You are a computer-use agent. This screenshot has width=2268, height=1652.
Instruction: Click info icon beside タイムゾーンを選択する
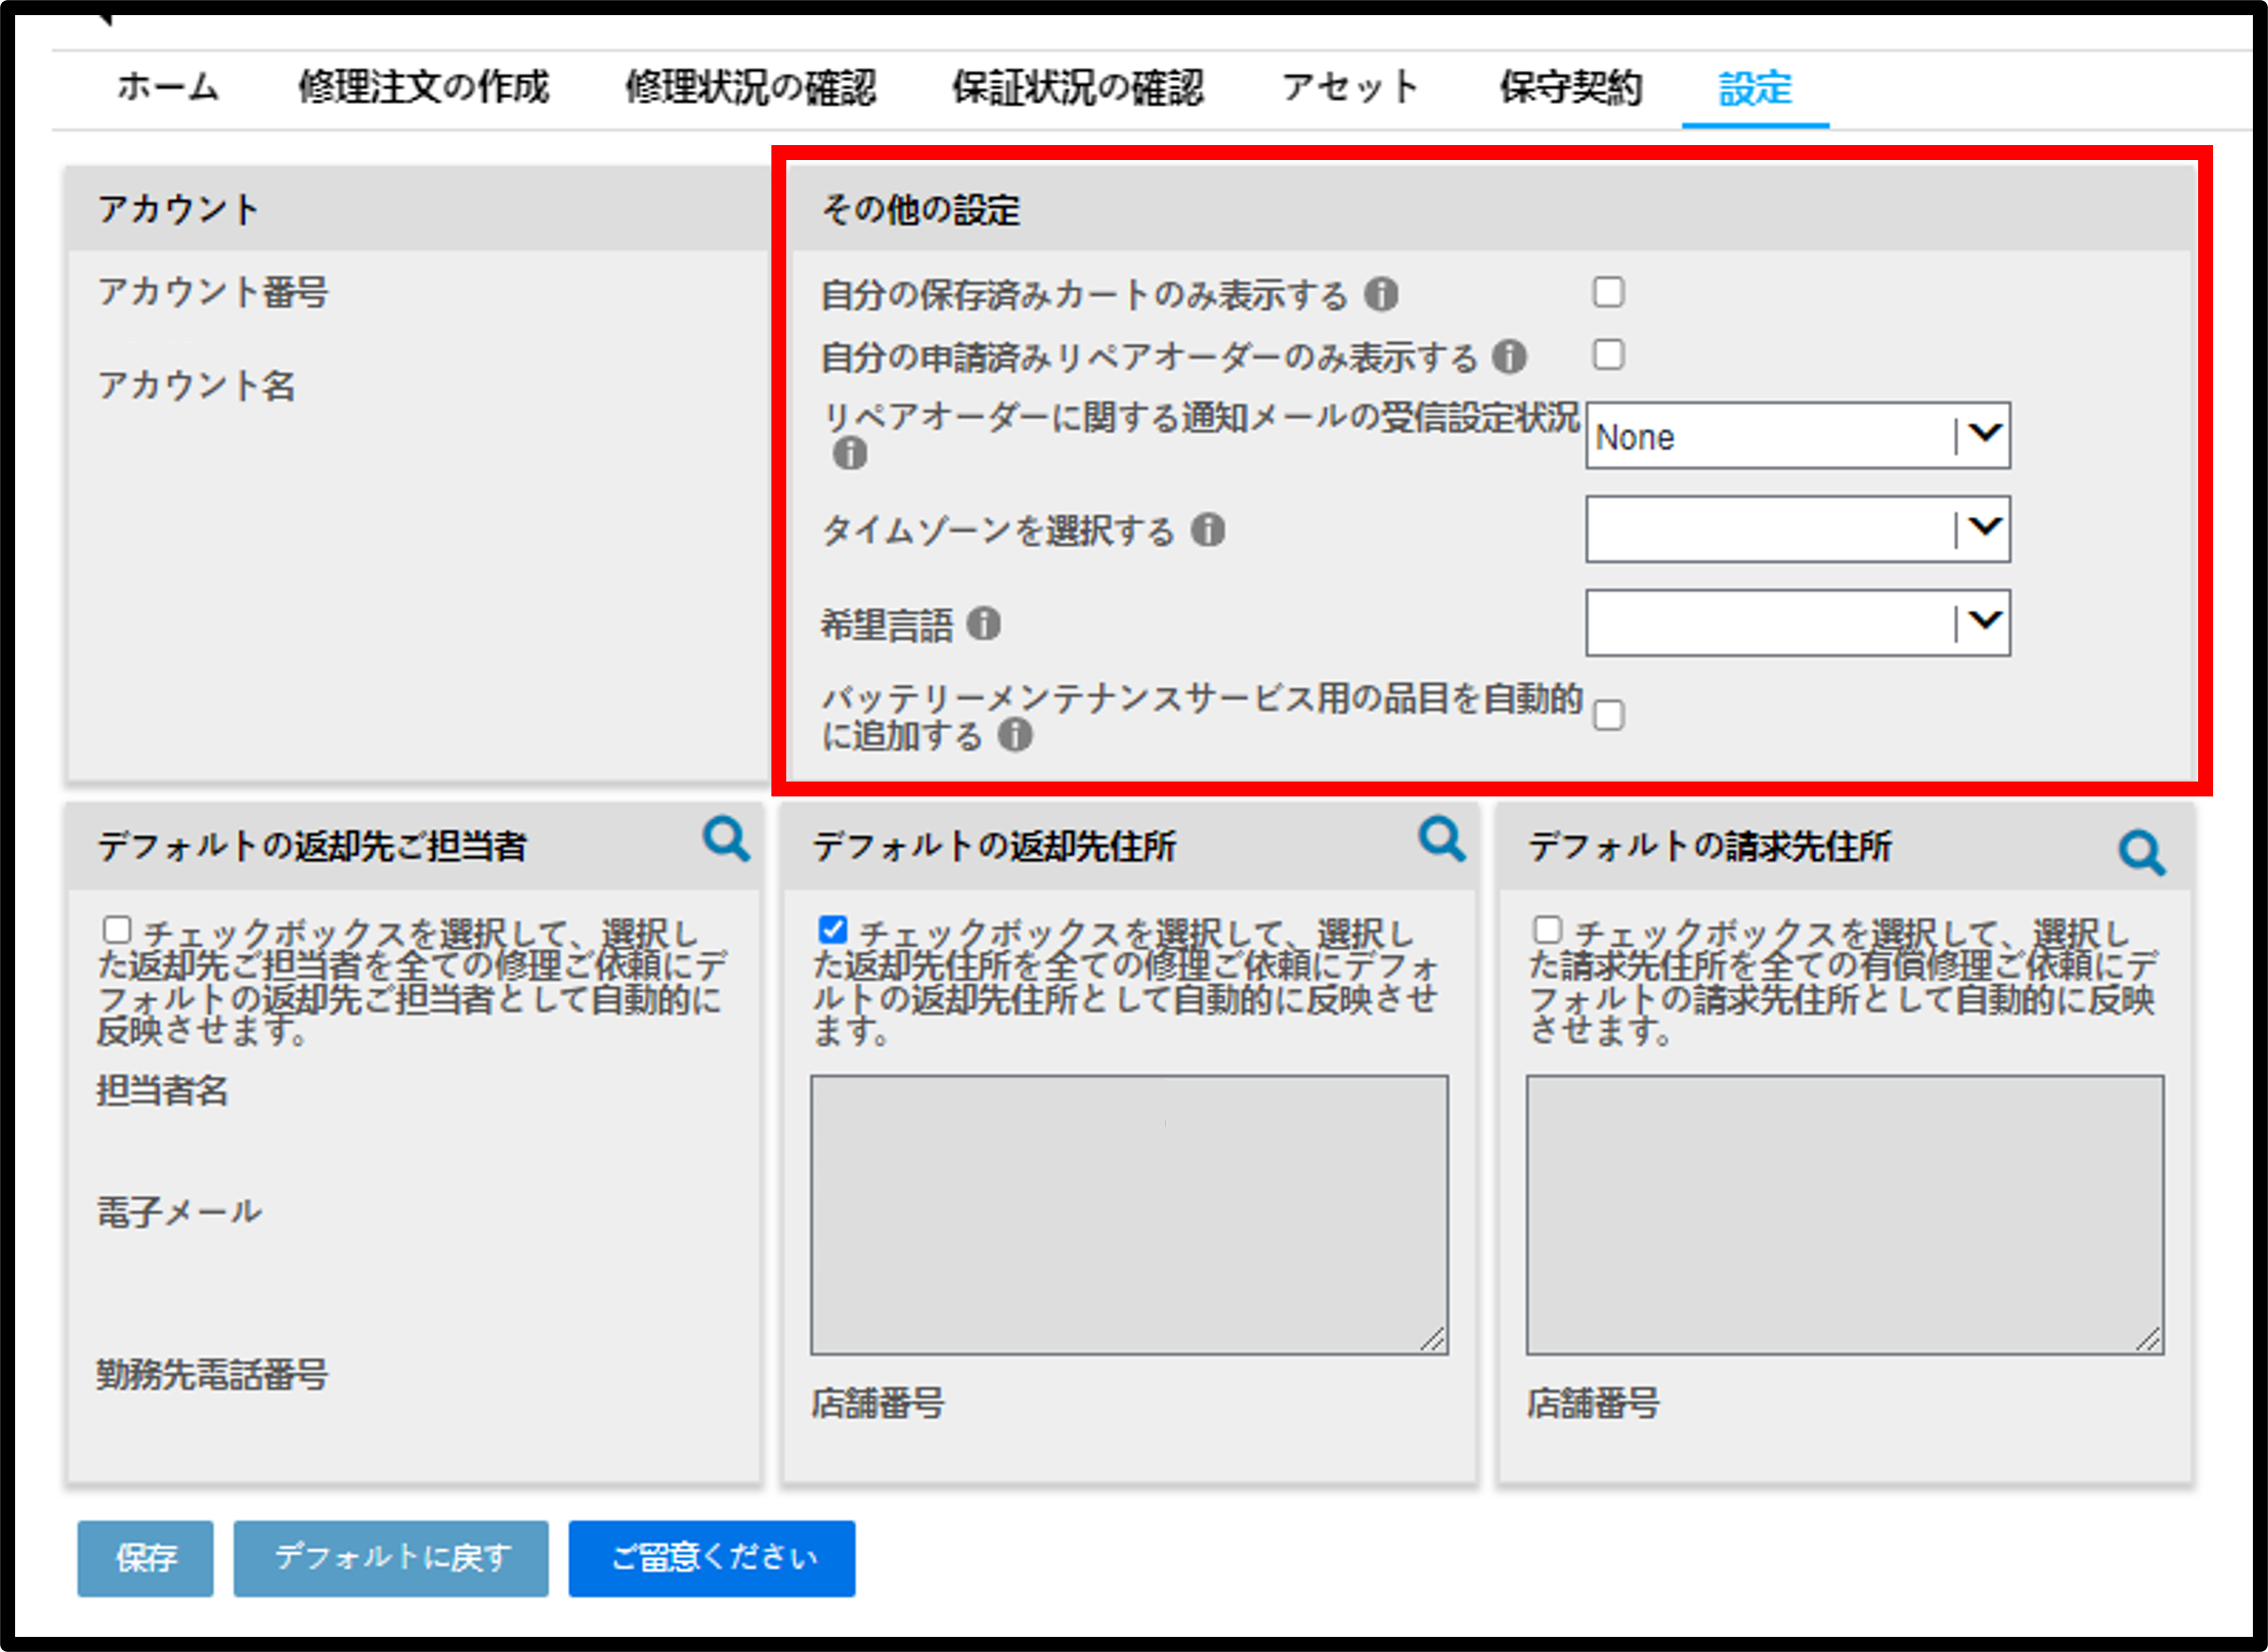point(1208,530)
